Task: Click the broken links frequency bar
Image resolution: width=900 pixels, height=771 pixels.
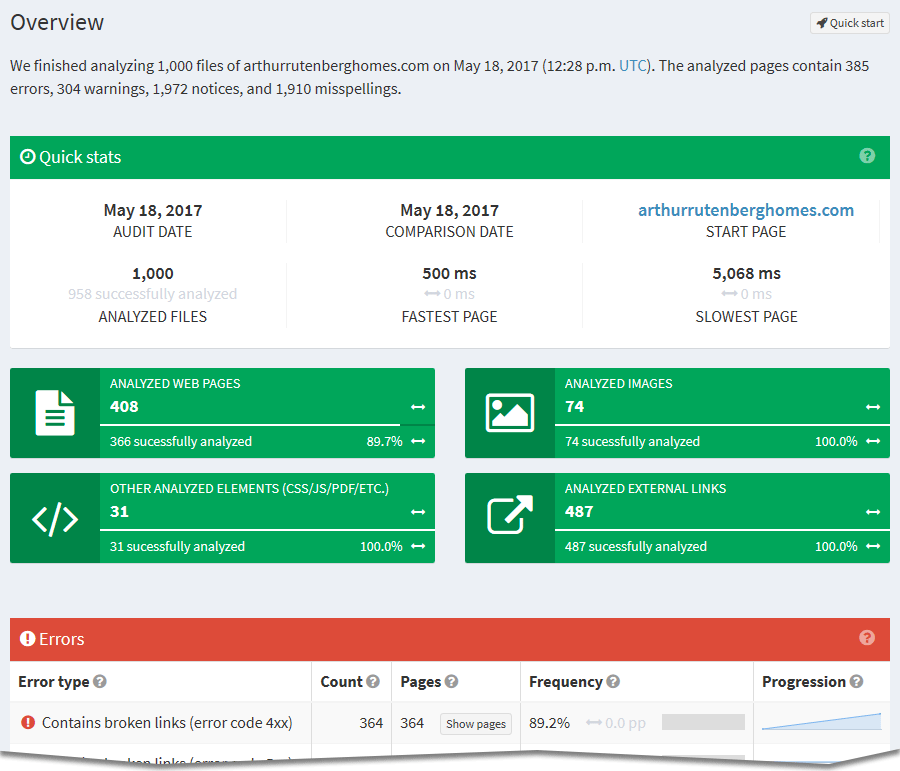Action: coord(703,722)
